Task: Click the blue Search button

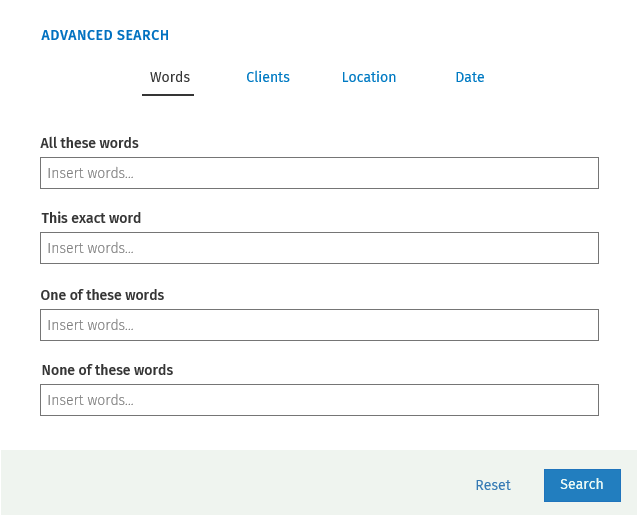Action: pyautogui.click(x=582, y=485)
